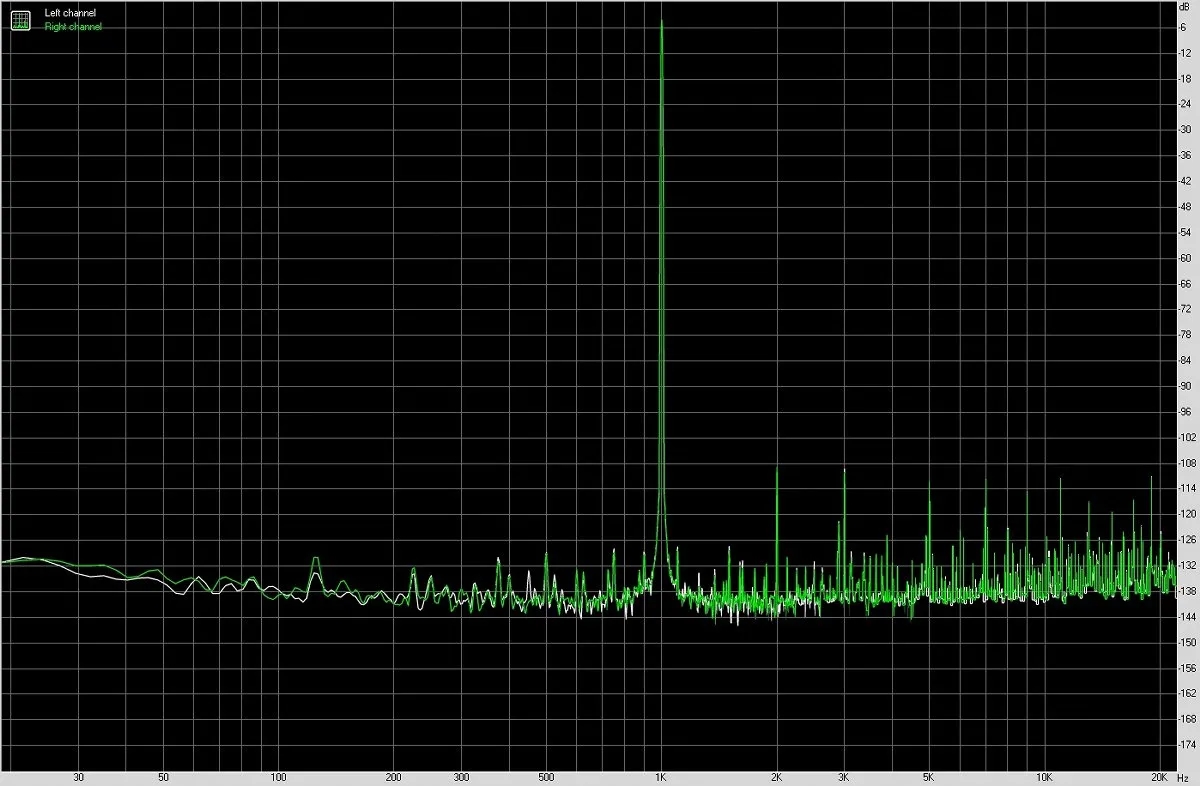
Task: Click the '1K' frequency axis label
Action: pos(660,776)
